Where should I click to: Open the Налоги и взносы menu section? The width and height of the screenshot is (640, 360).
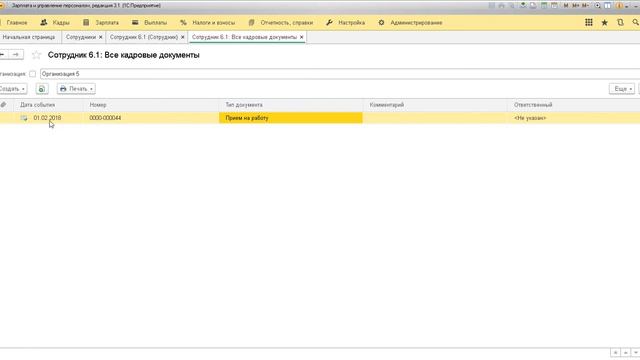208,22
